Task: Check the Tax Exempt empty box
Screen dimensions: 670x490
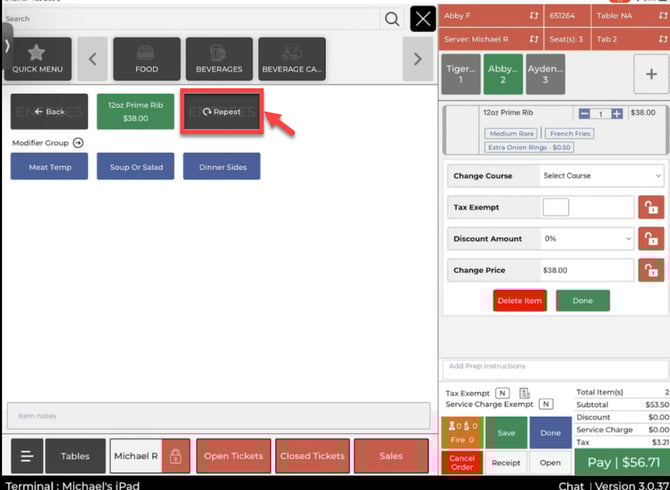Action: [x=555, y=208]
